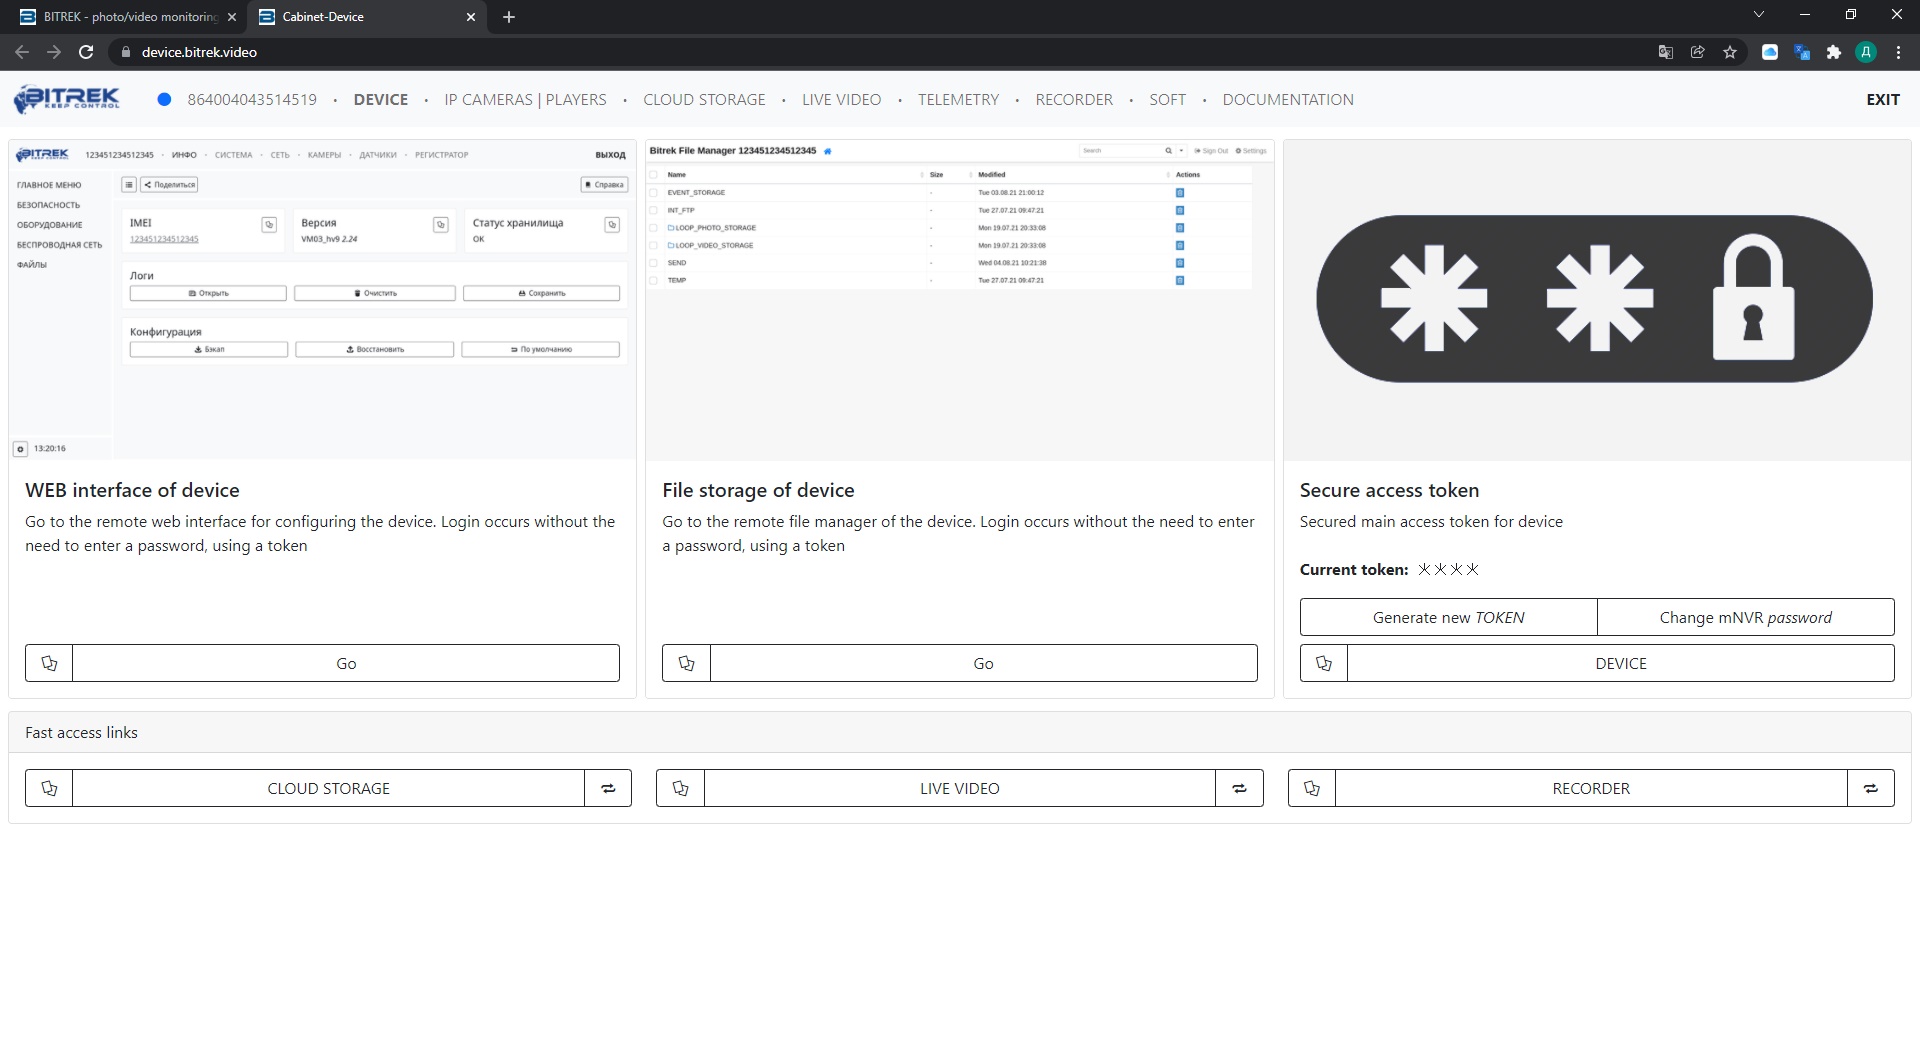The height and width of the screenshot is (1040, 1920).
Task: Bookmark this page with star icon
Action: [x=1730, y=52]
